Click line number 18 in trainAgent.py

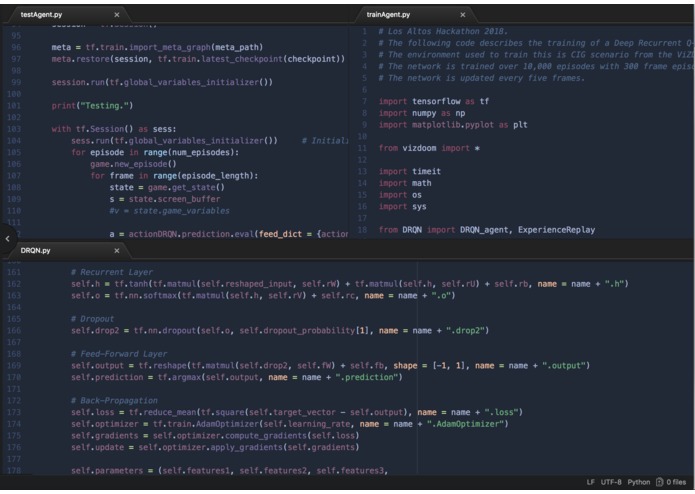(362, 229)
